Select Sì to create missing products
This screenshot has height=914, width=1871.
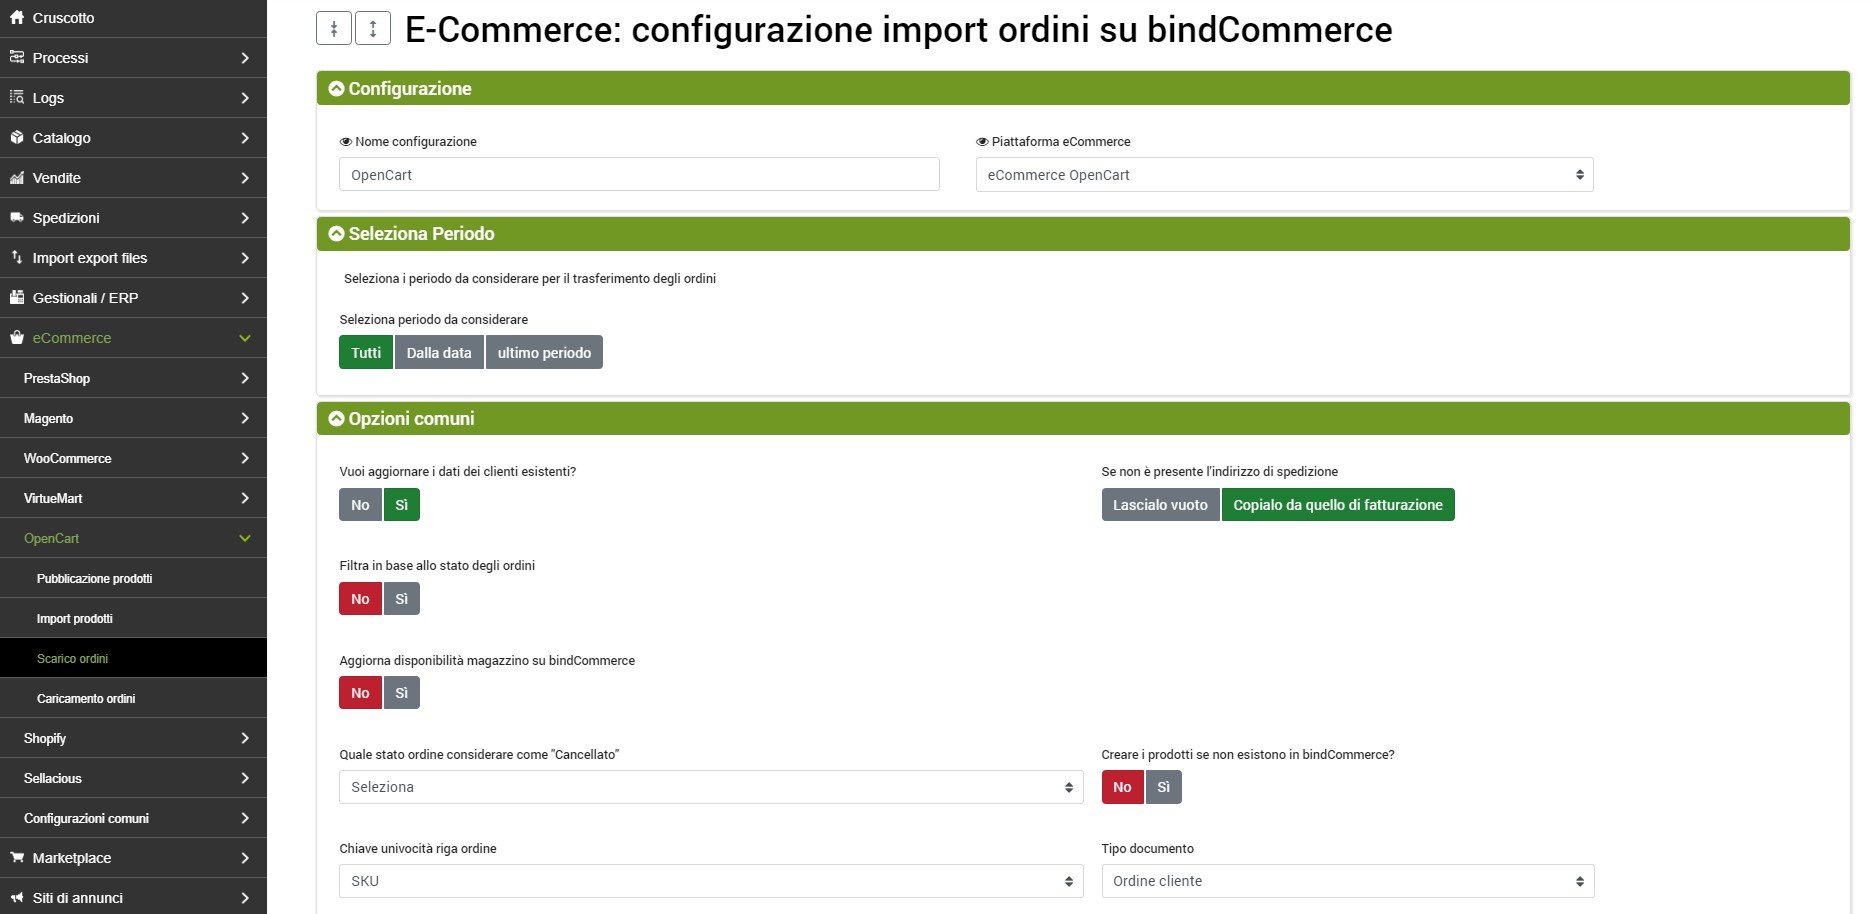(x=1163, y=787)
